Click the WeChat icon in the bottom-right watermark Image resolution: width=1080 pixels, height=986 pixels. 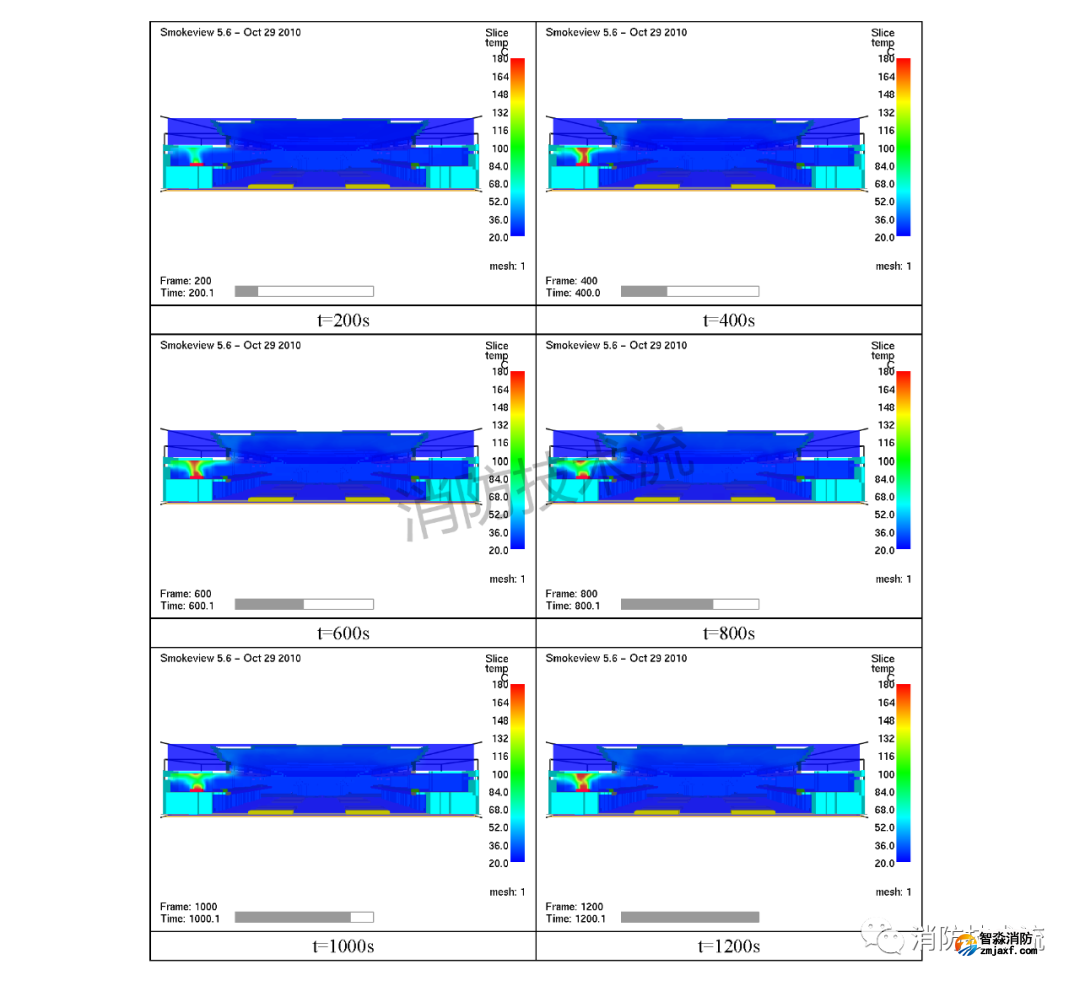882,939
